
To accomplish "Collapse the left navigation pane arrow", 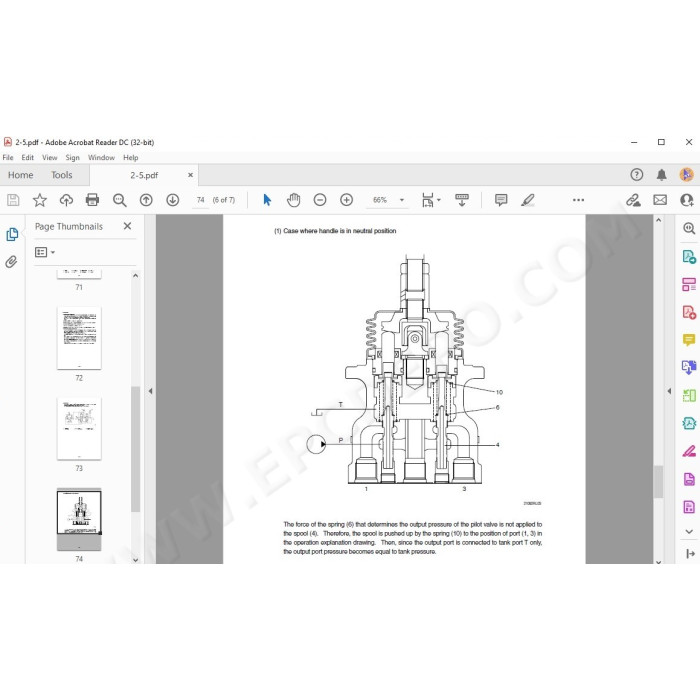I will tap(150, 391).
